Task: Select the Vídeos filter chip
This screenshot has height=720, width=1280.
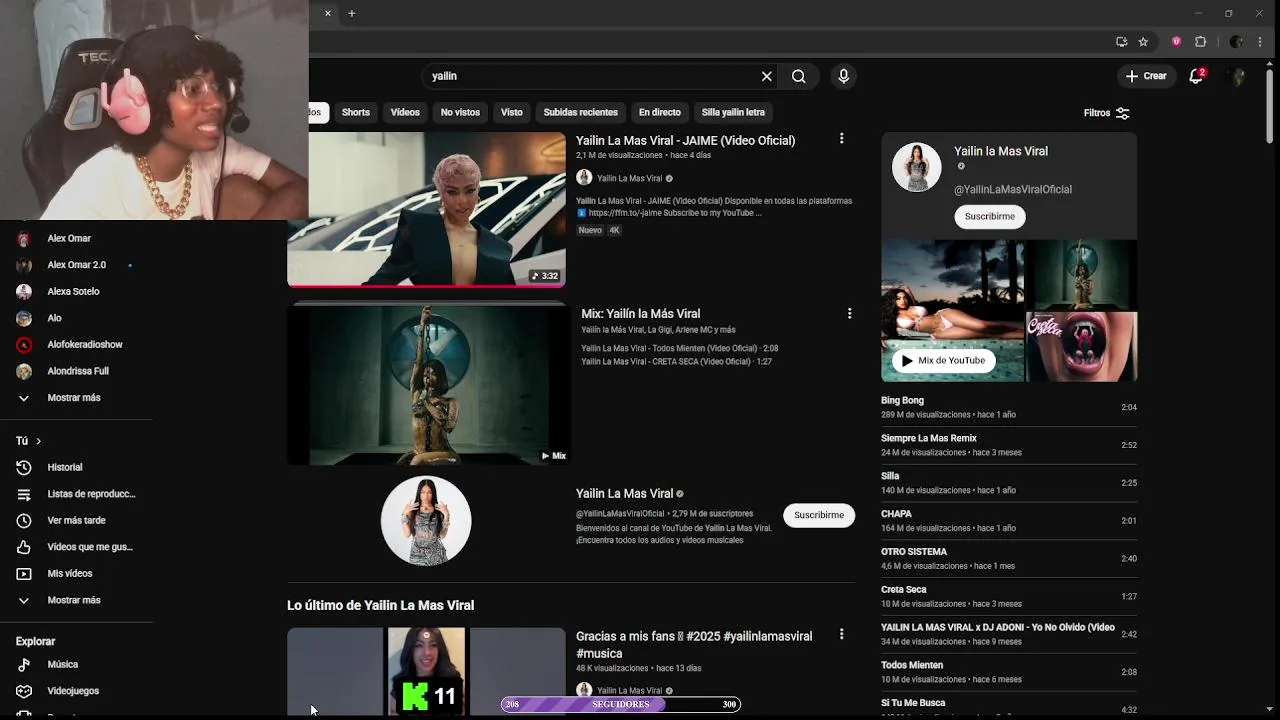Action: coord(405,112)
